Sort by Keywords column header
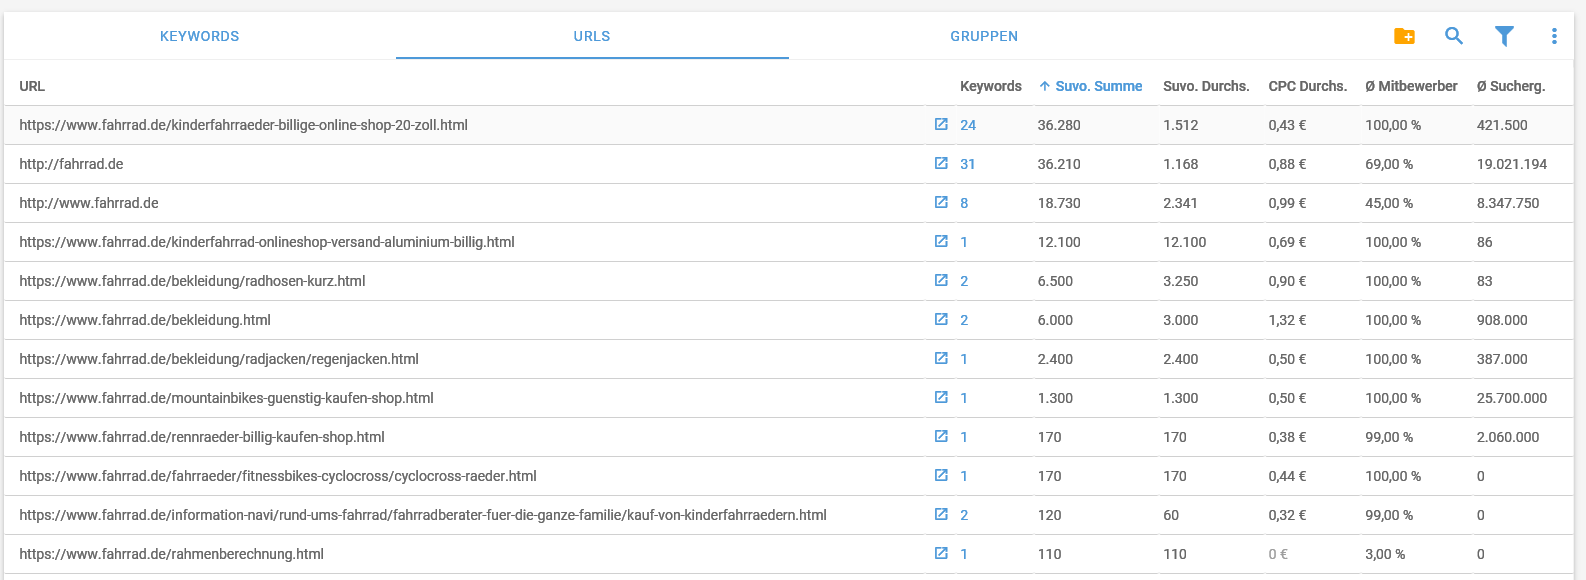1586x580 pixels. click(x=991, y=86)
